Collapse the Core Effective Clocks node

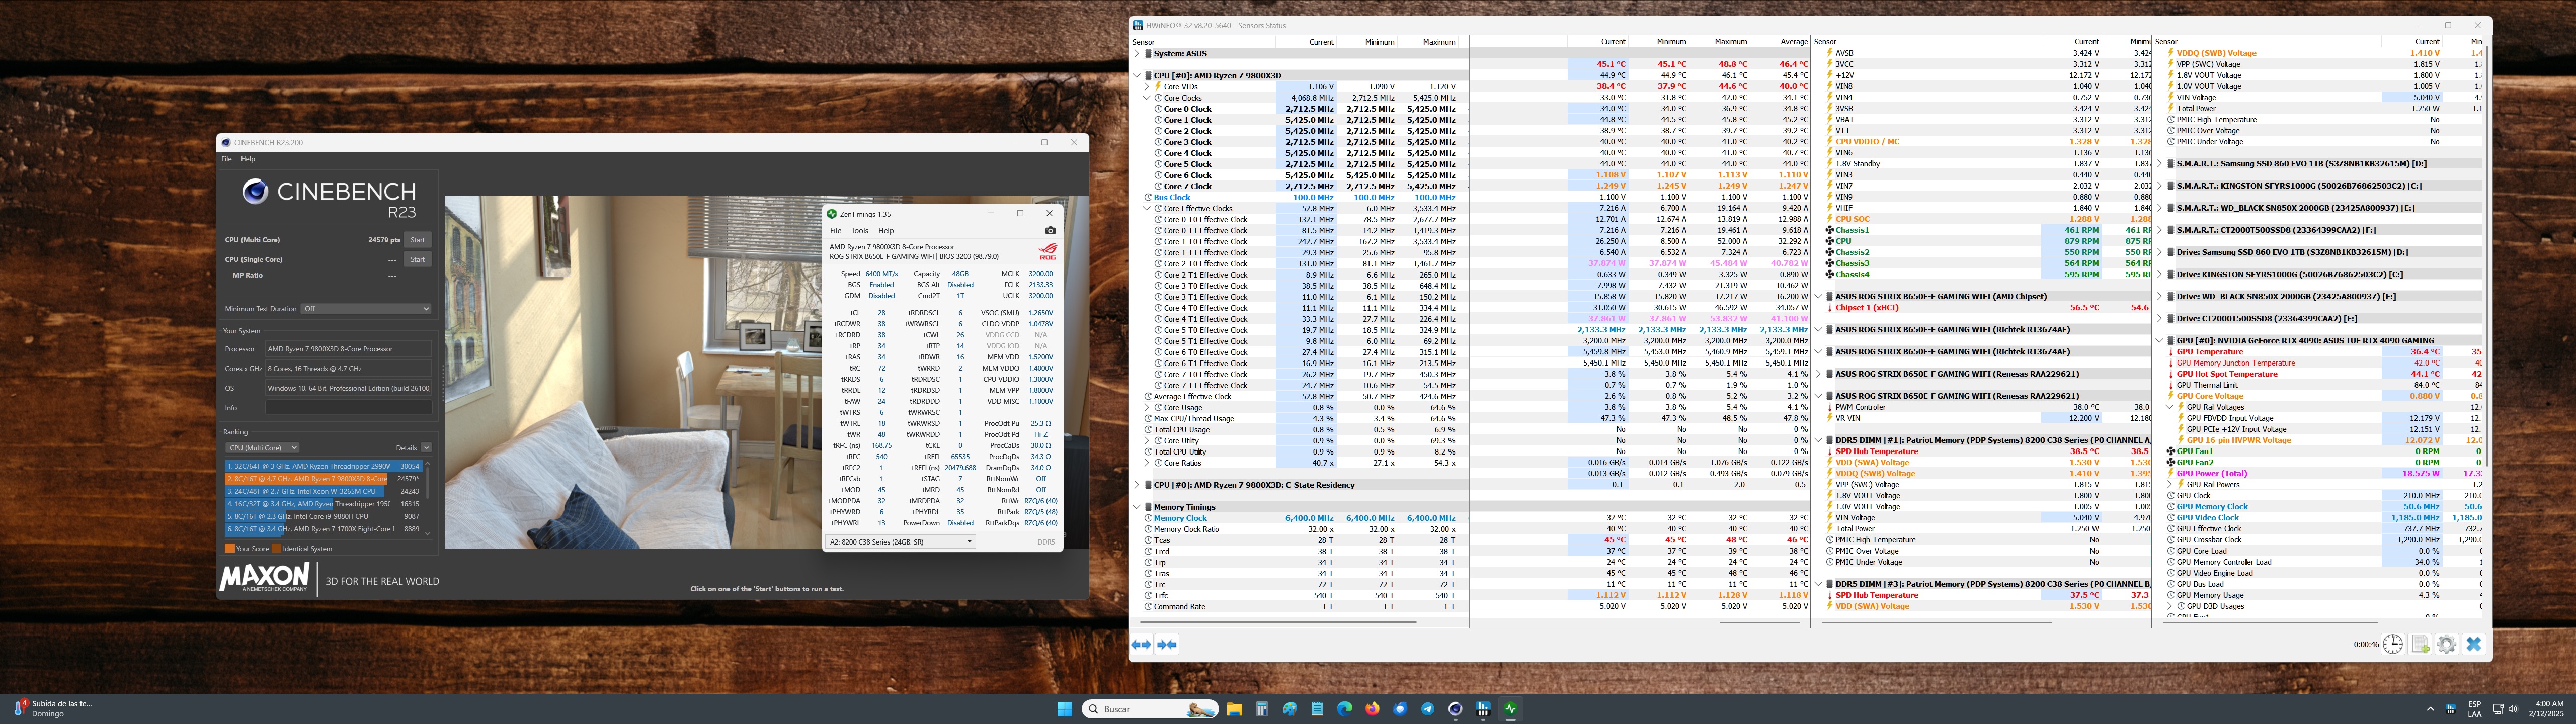coord(1147,209)
